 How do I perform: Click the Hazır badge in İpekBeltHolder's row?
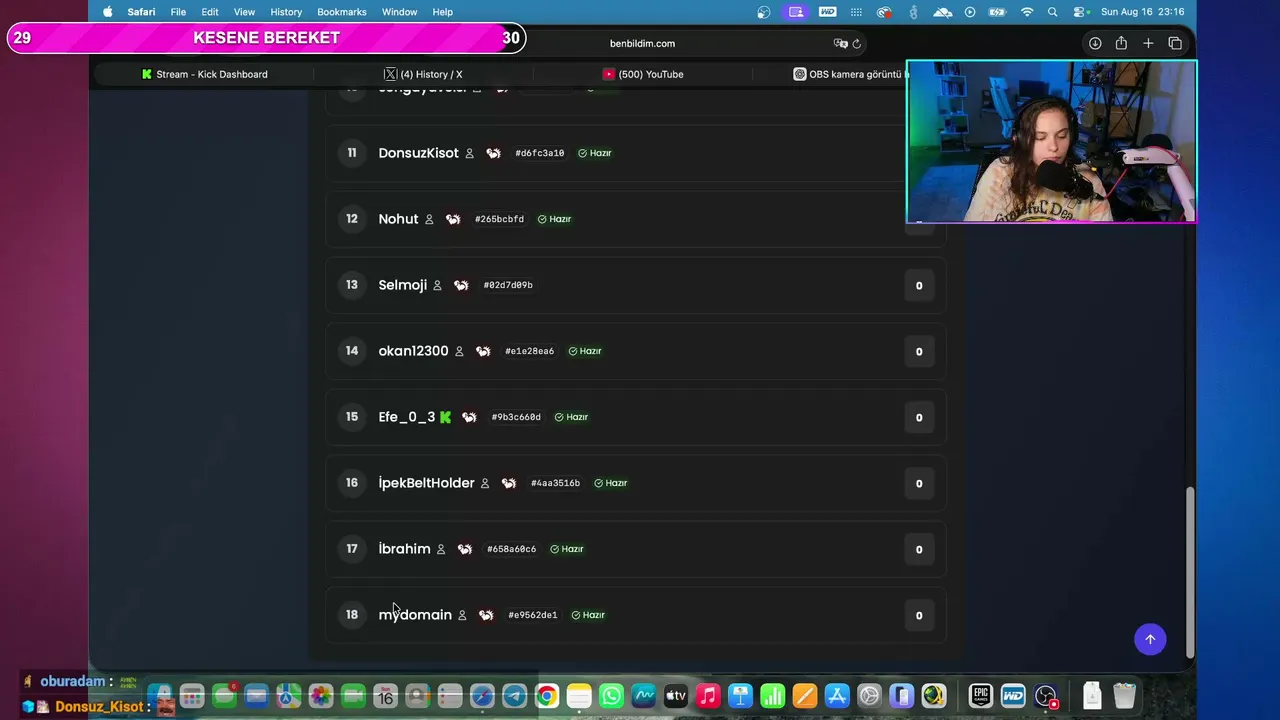[611, 483]
